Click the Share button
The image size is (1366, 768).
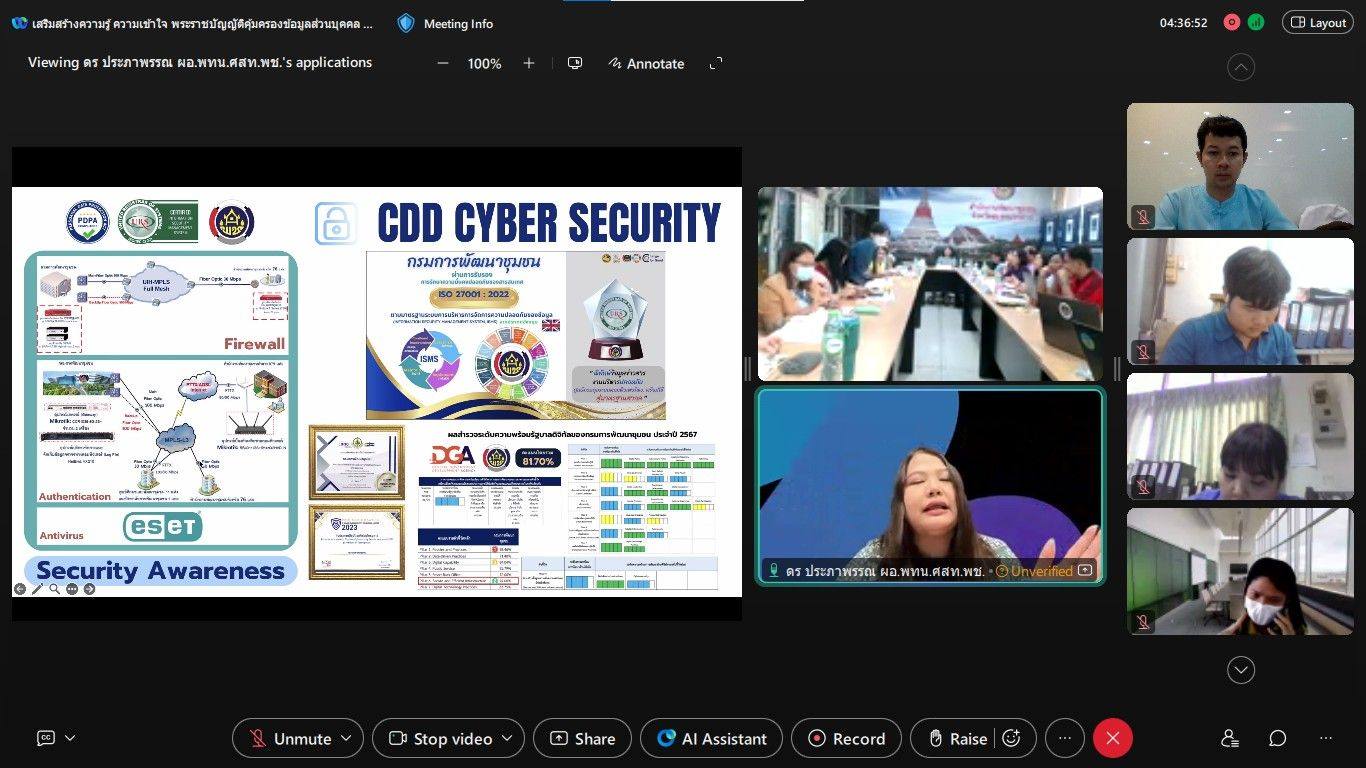(x=582, y=738)
